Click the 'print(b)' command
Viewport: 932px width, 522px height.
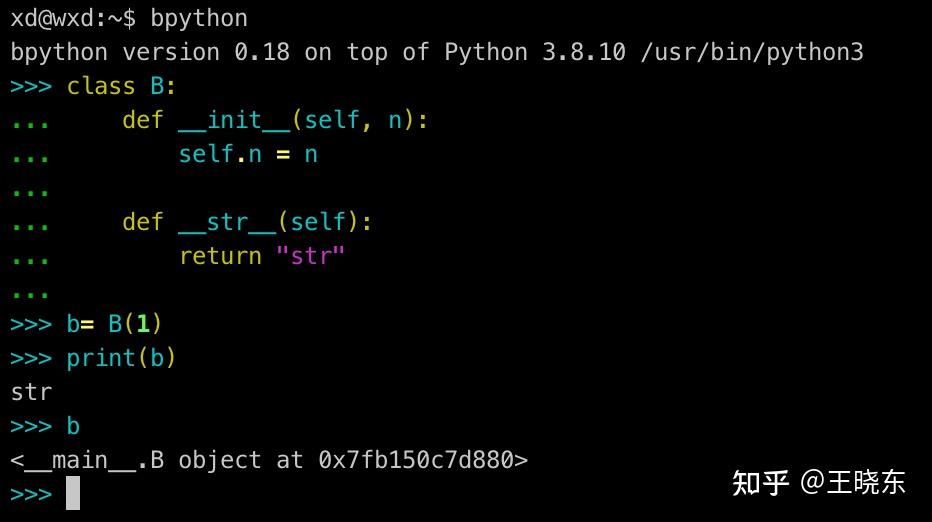pyautogui.click(x=121, y=359)
